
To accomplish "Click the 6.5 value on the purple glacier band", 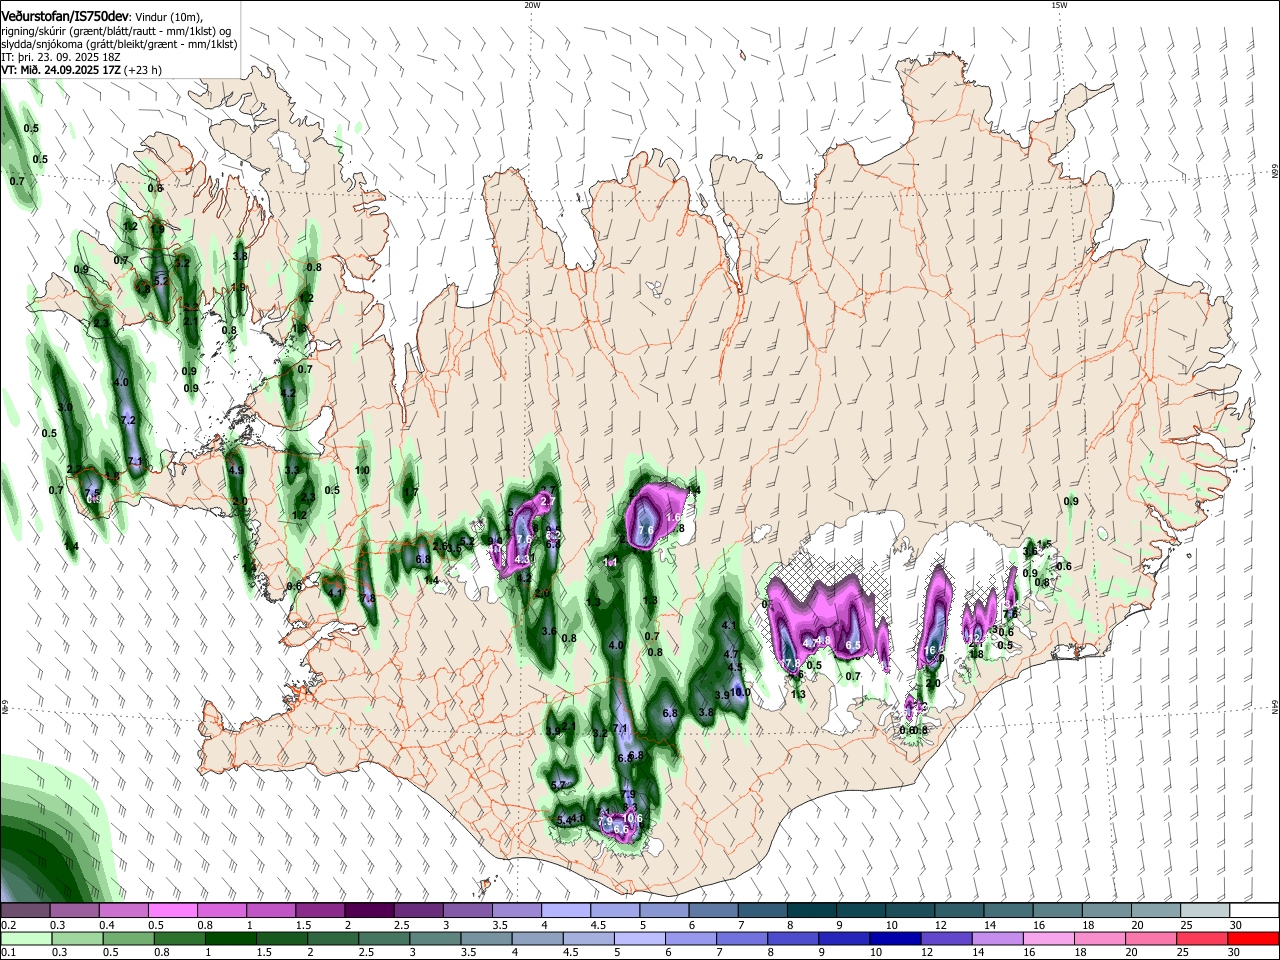I will pos(853,646).
